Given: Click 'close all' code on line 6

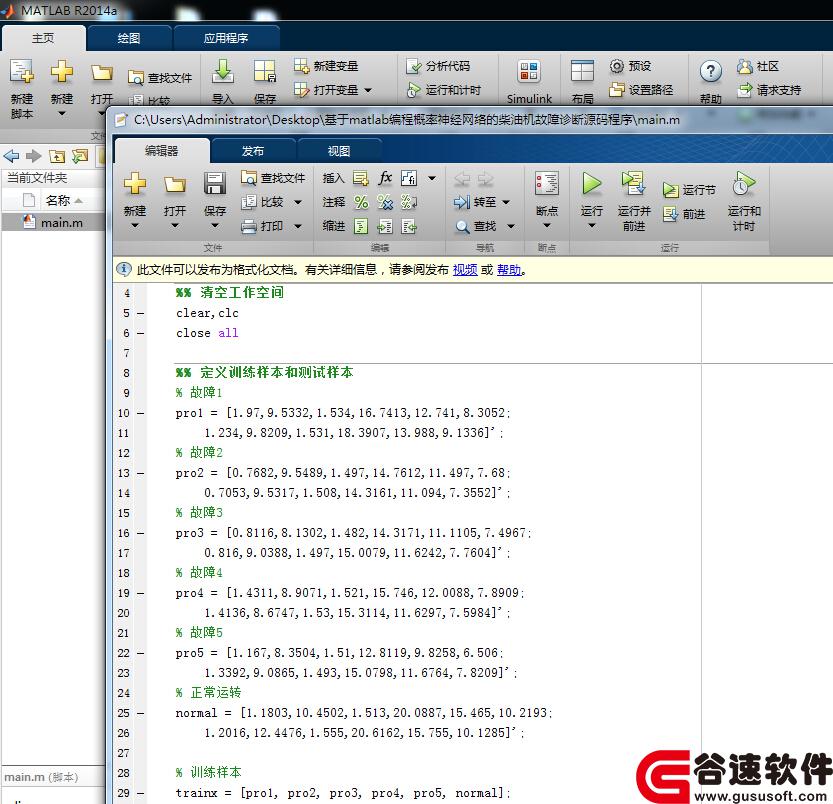Looking at the screenshot, I should (207, 333).
